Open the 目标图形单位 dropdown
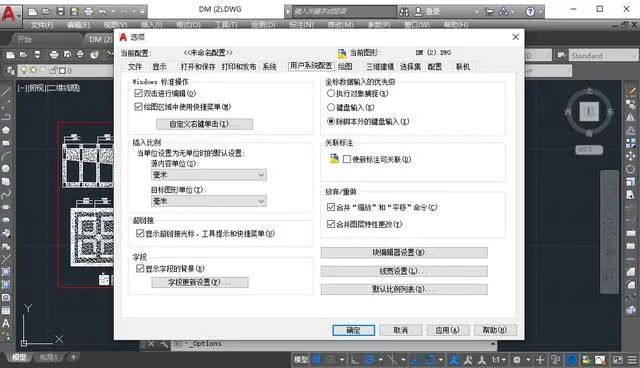 [x=209, y=201]
